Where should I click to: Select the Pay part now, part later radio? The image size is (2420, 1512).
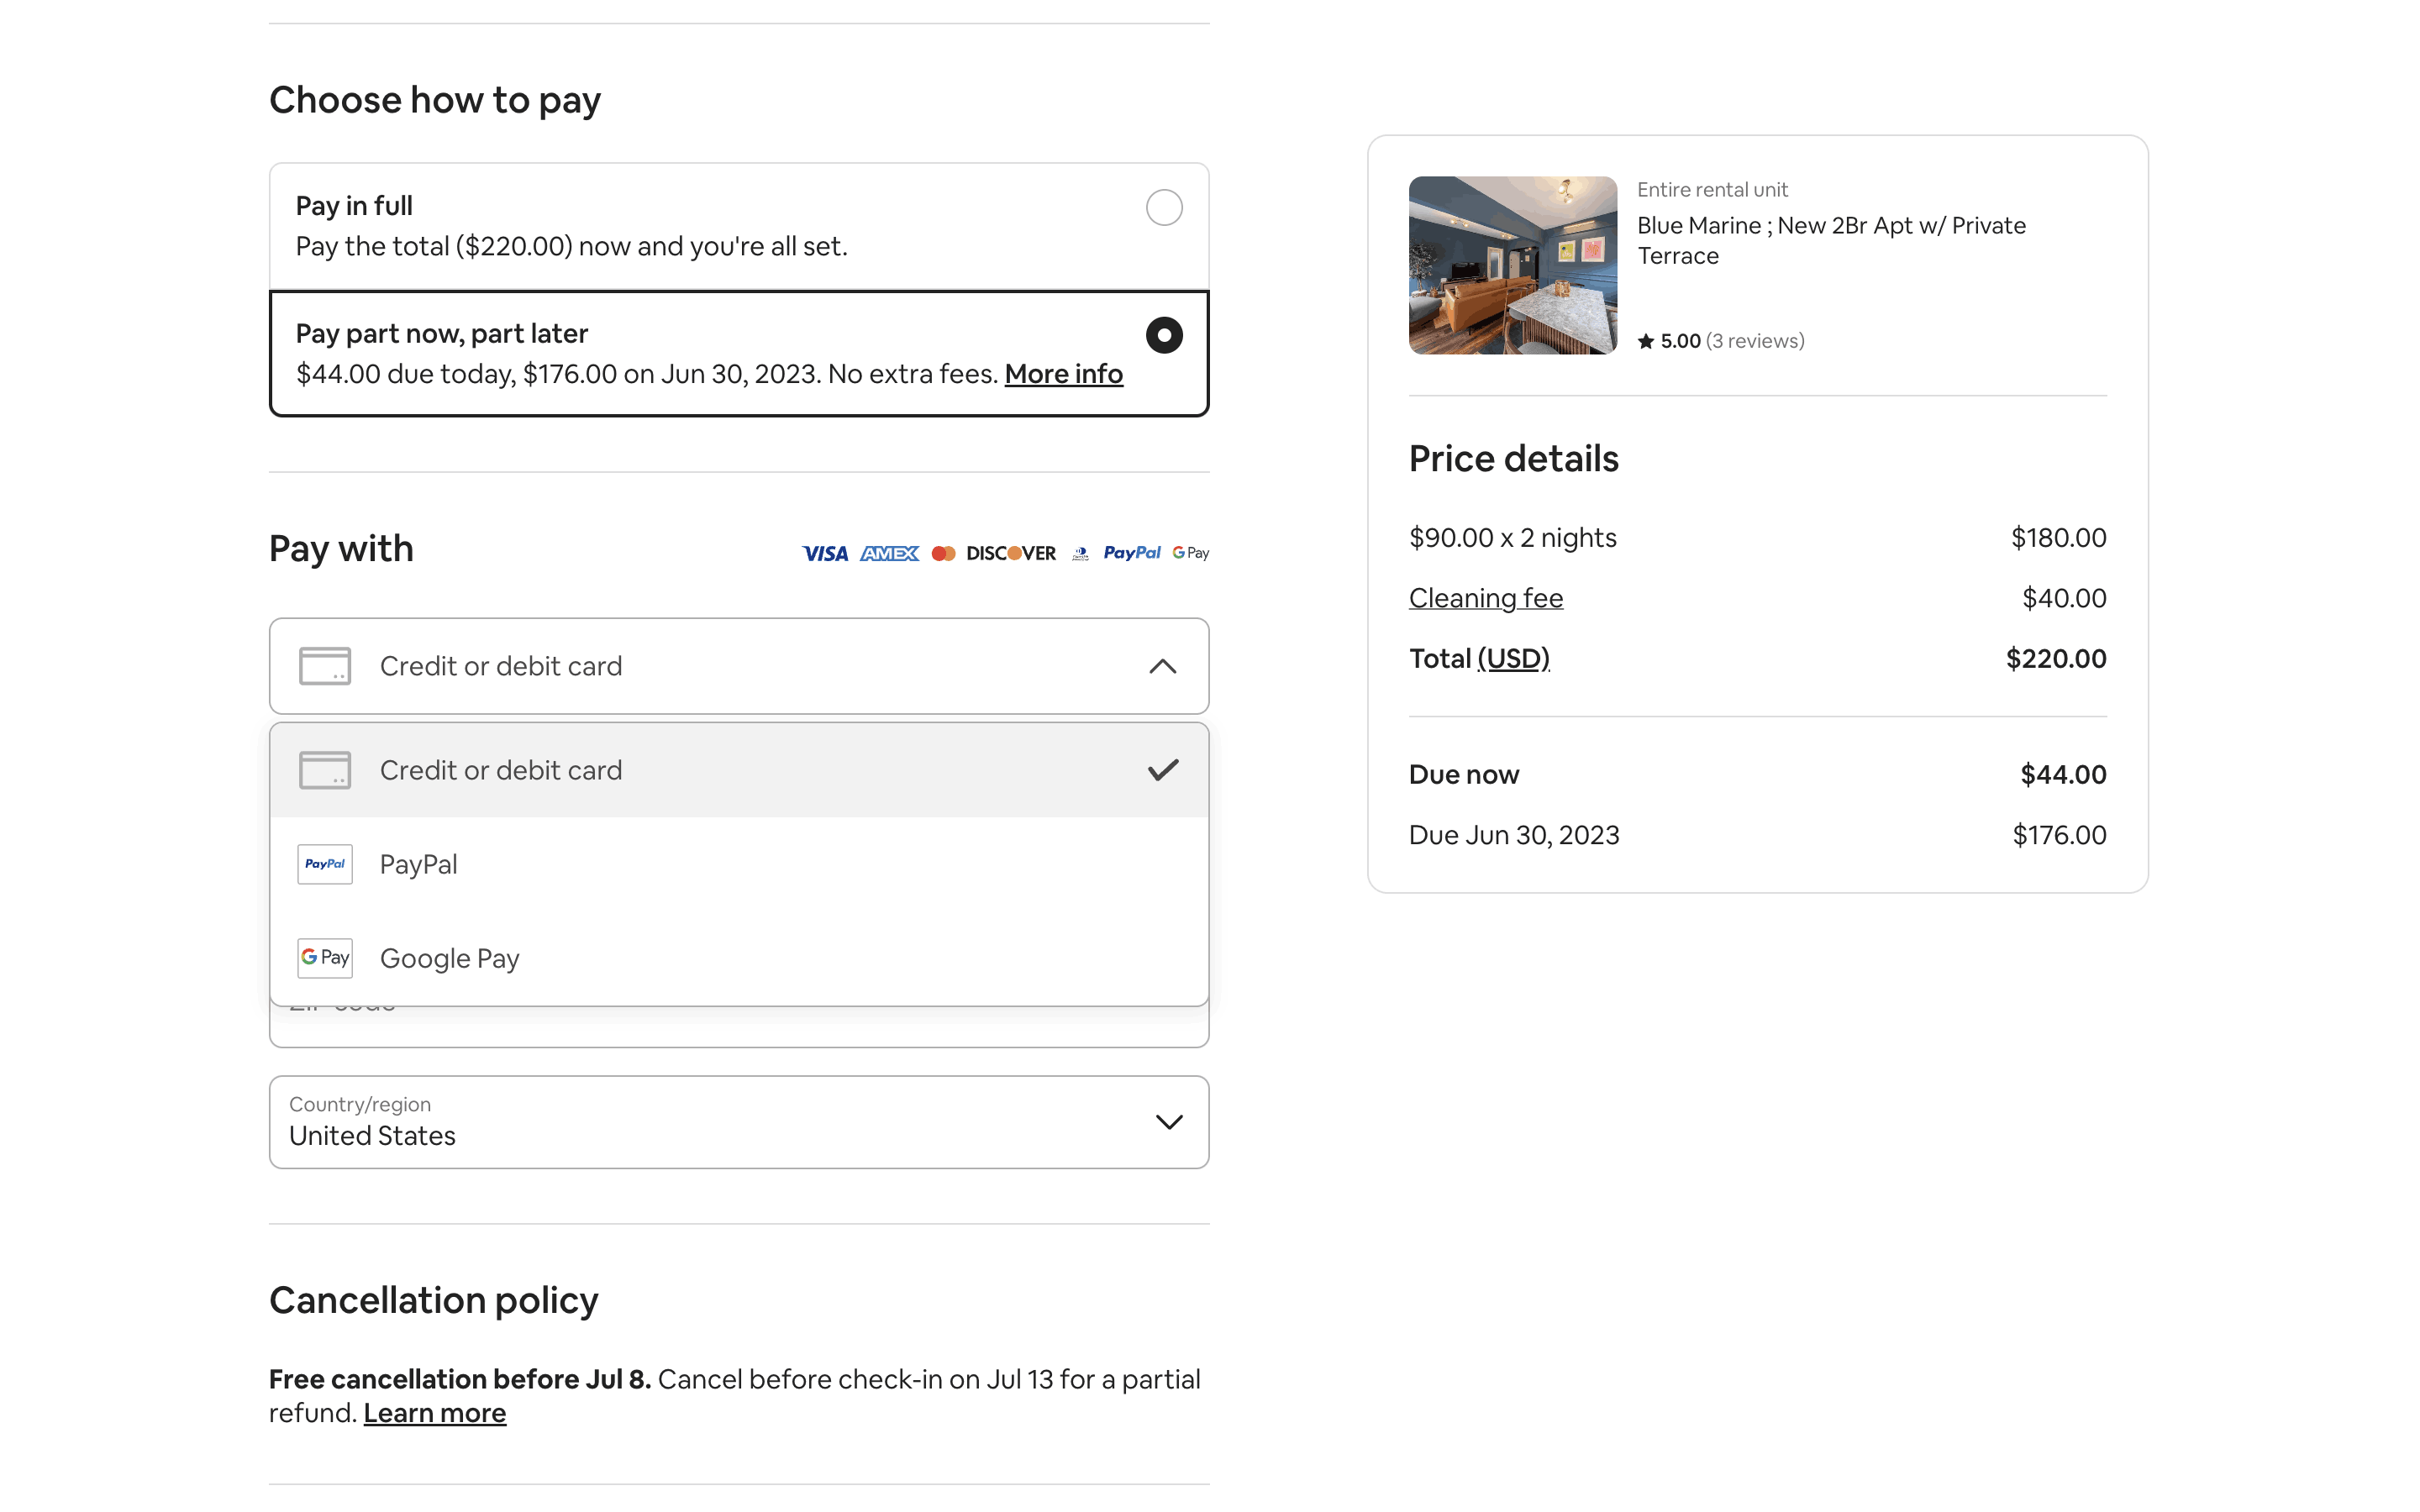point(1163,335)
